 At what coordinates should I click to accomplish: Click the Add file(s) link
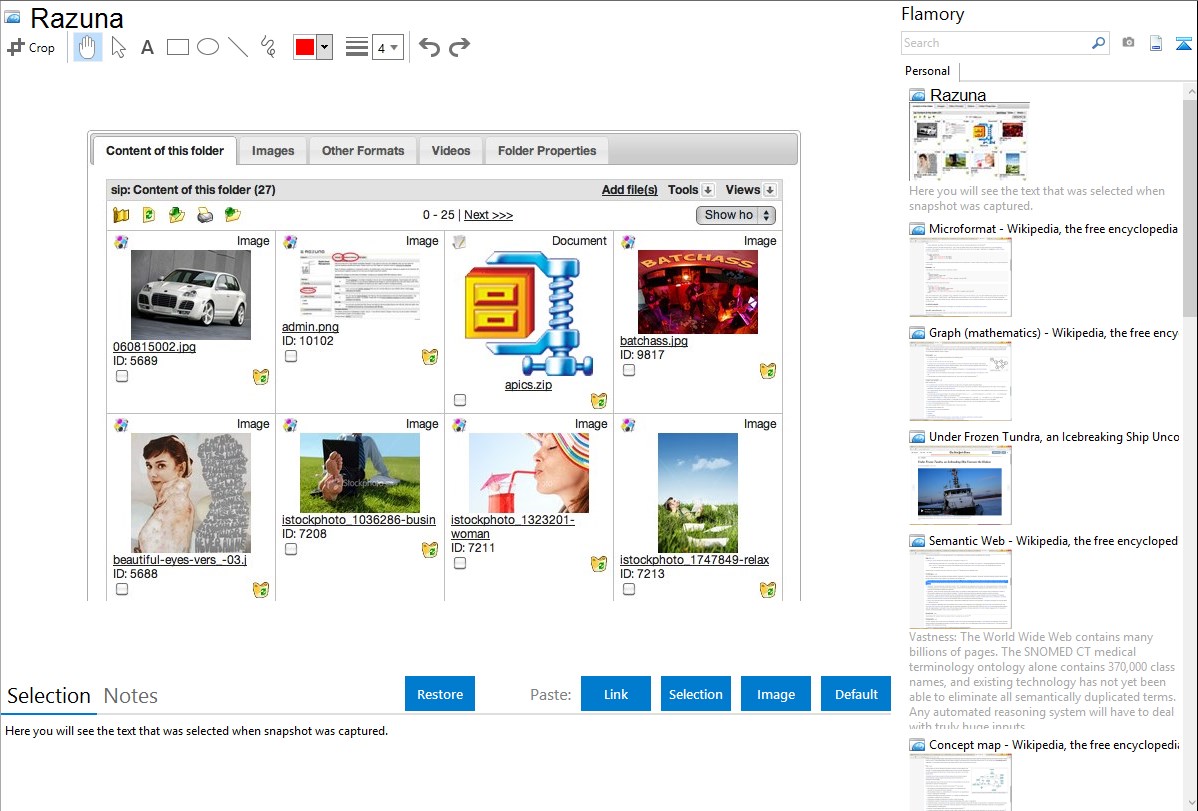pyautogui.click(x=630, y=190)
